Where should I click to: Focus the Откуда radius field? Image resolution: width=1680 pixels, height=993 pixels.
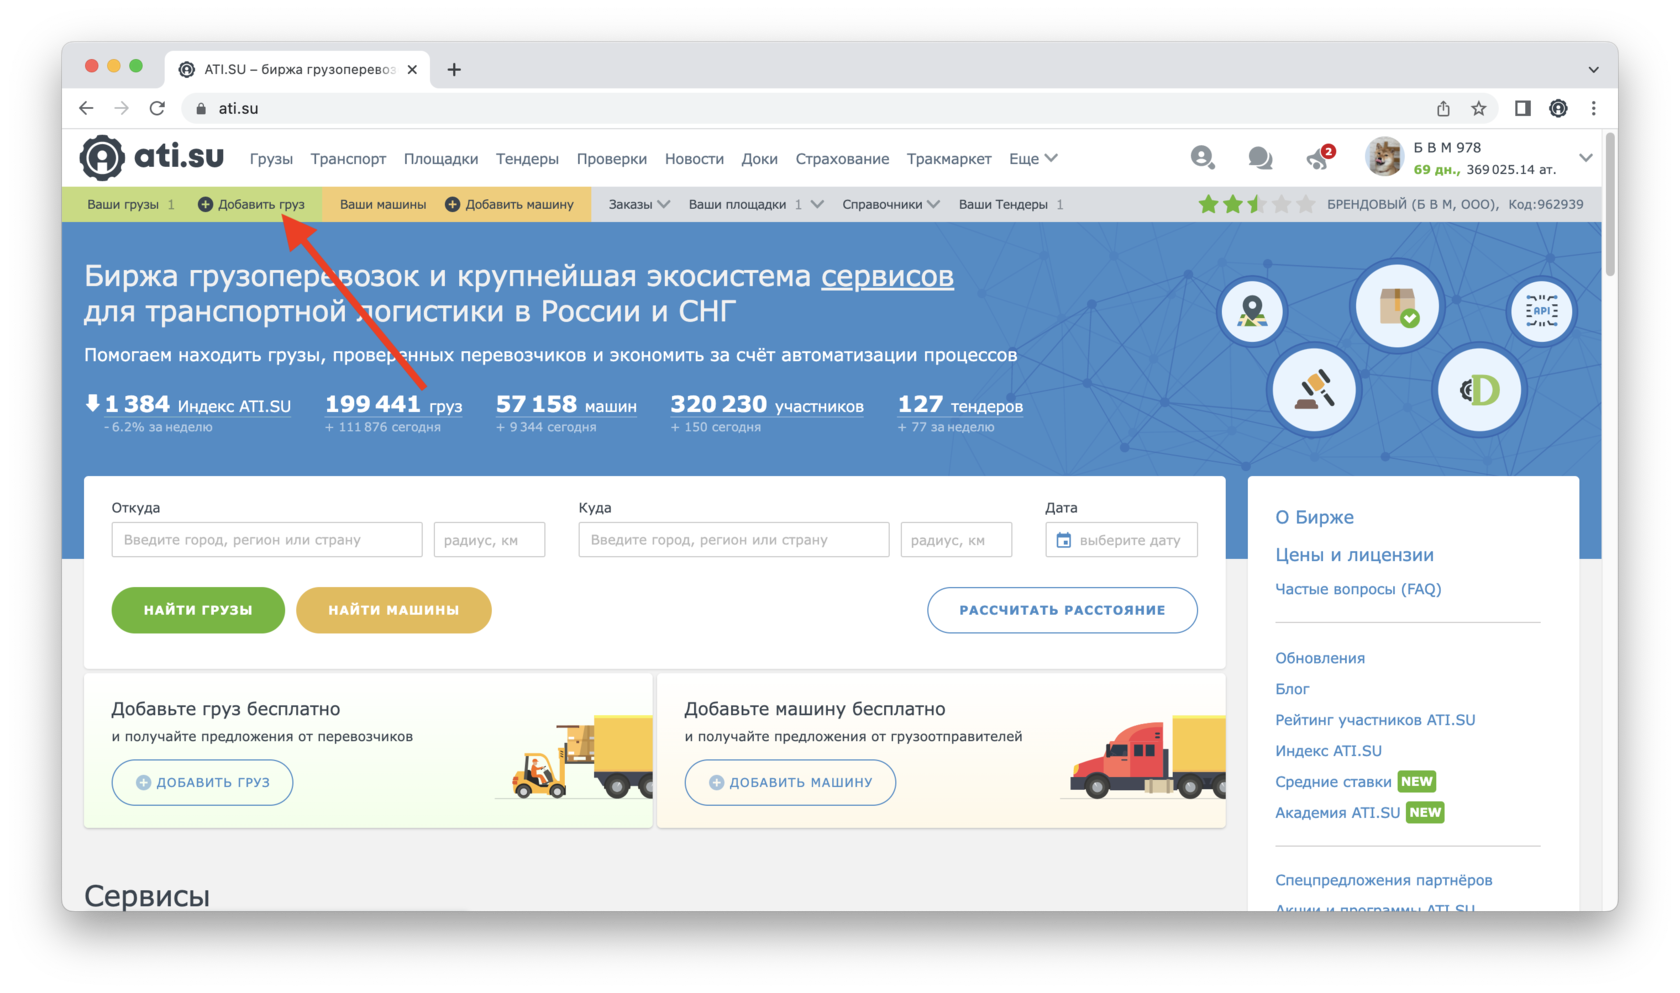pyautogui.click(x=489, y=540)
